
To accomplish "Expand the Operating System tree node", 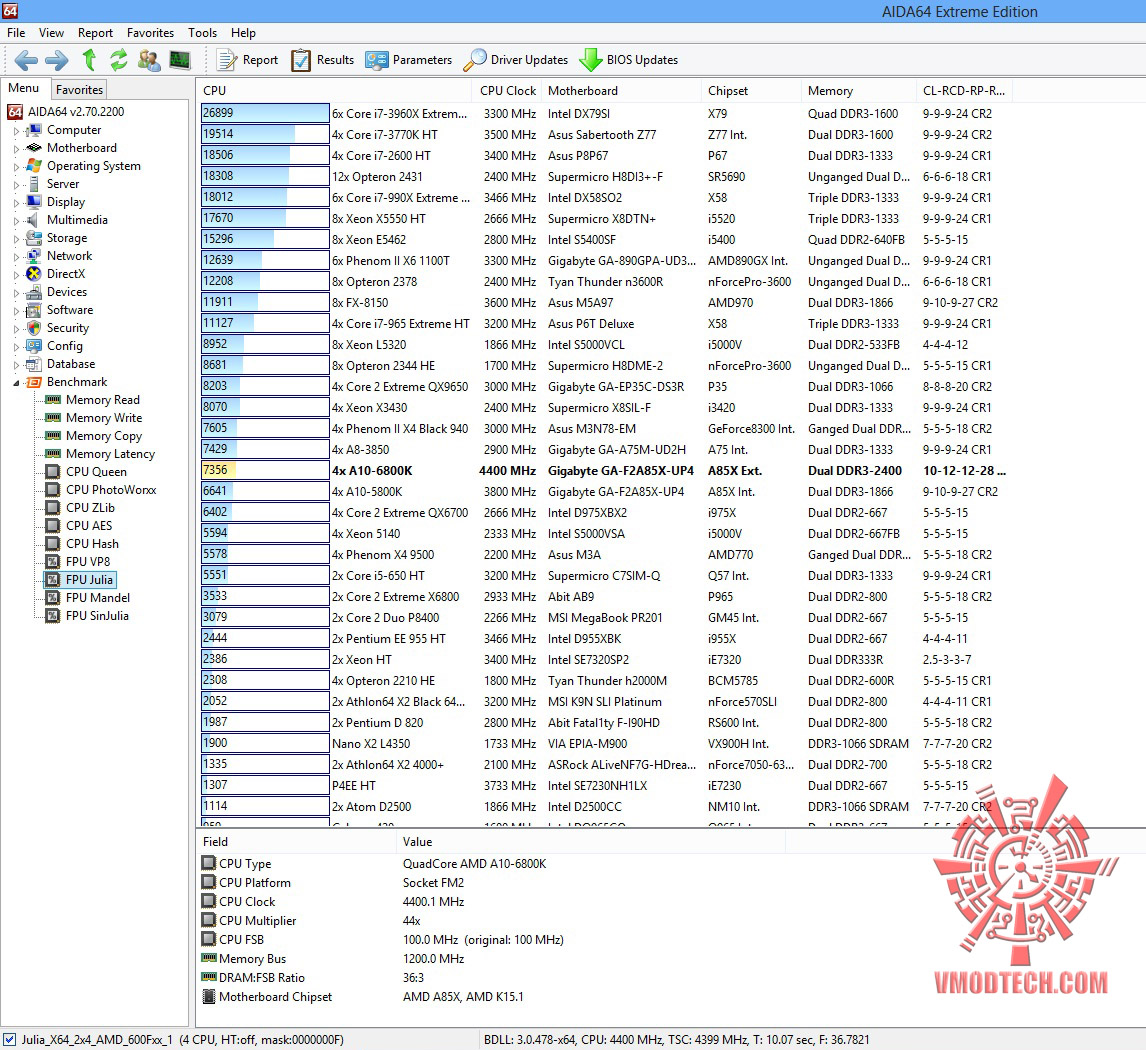I will pyautogui.click(x=16, y=167).
